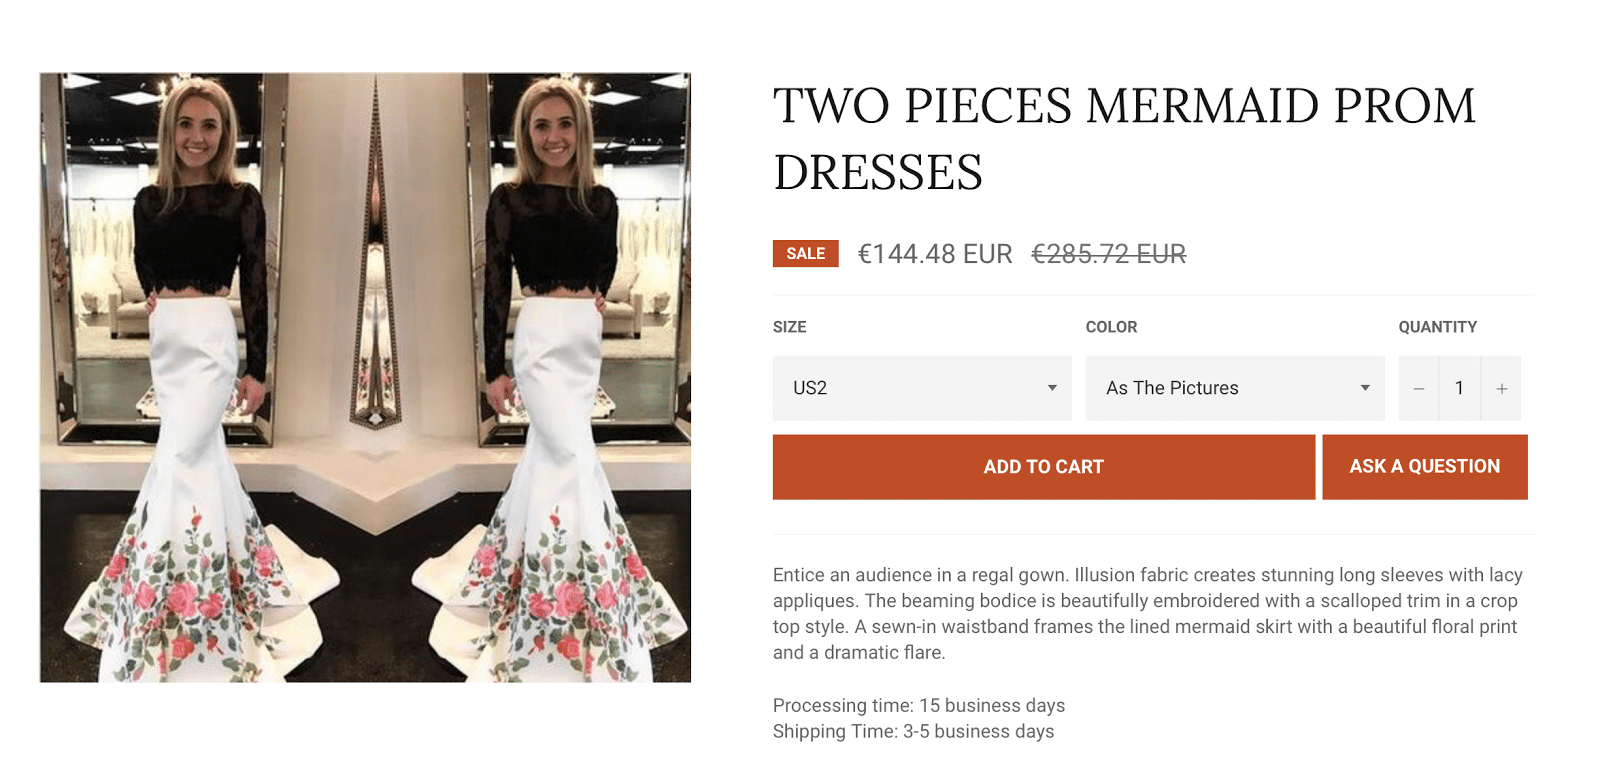Screen dimensions: 1600x771
Task: Click the crossed-out €285.72 EUR price
Action: point(1108,254)
